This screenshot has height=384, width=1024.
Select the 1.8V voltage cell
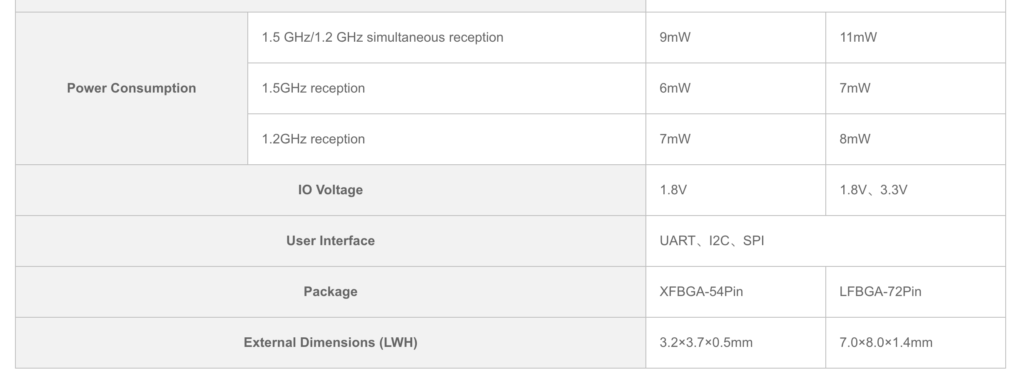point(735,190)
